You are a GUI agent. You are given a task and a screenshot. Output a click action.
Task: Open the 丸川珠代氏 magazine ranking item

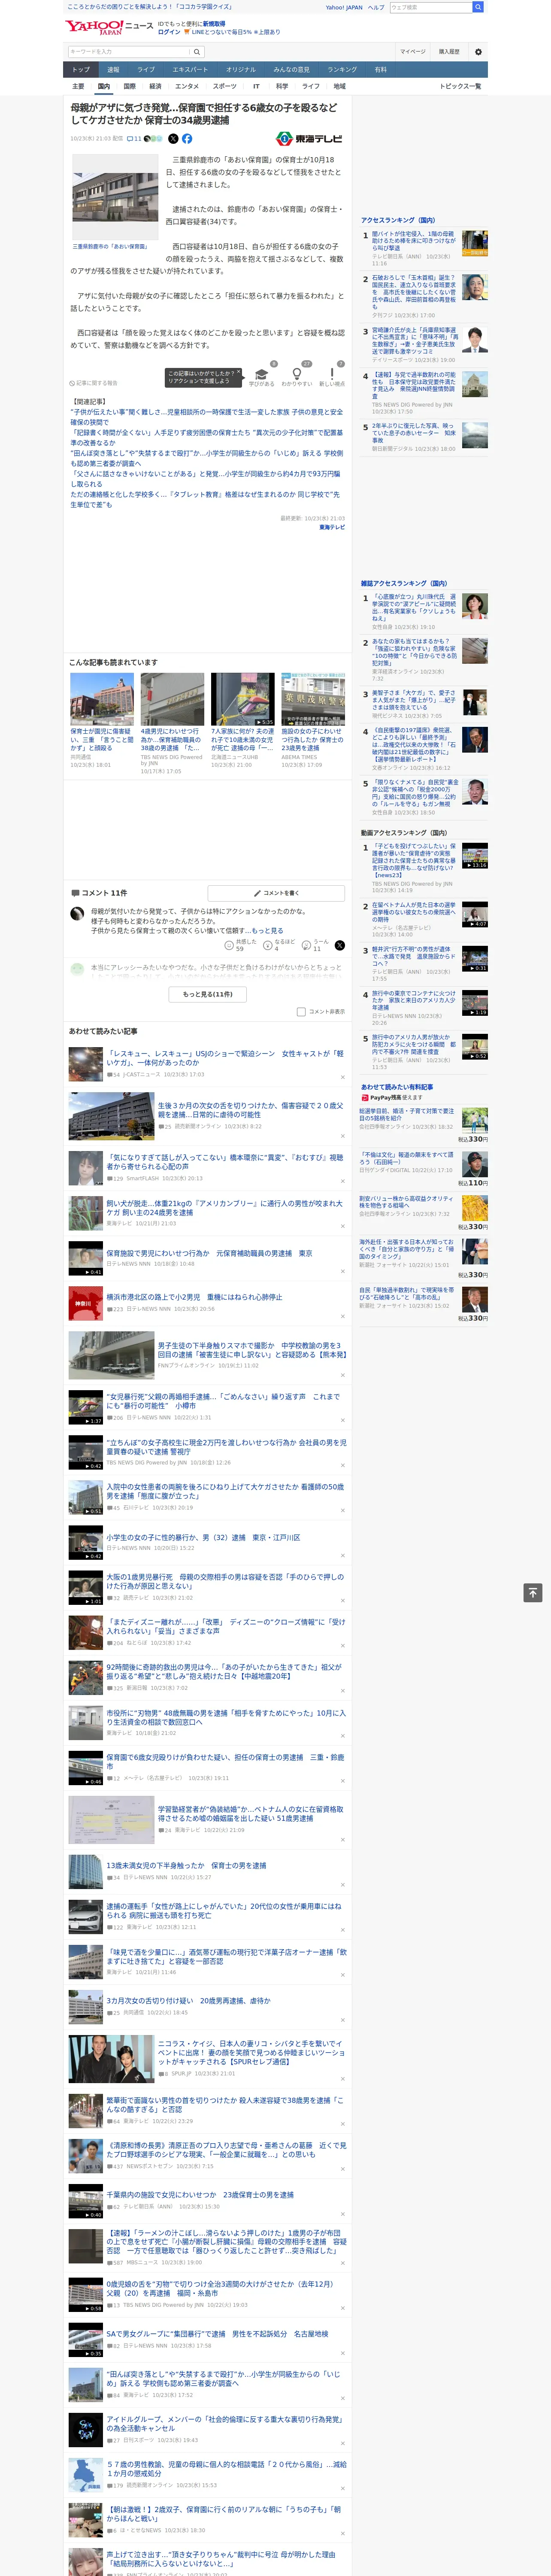414,608
